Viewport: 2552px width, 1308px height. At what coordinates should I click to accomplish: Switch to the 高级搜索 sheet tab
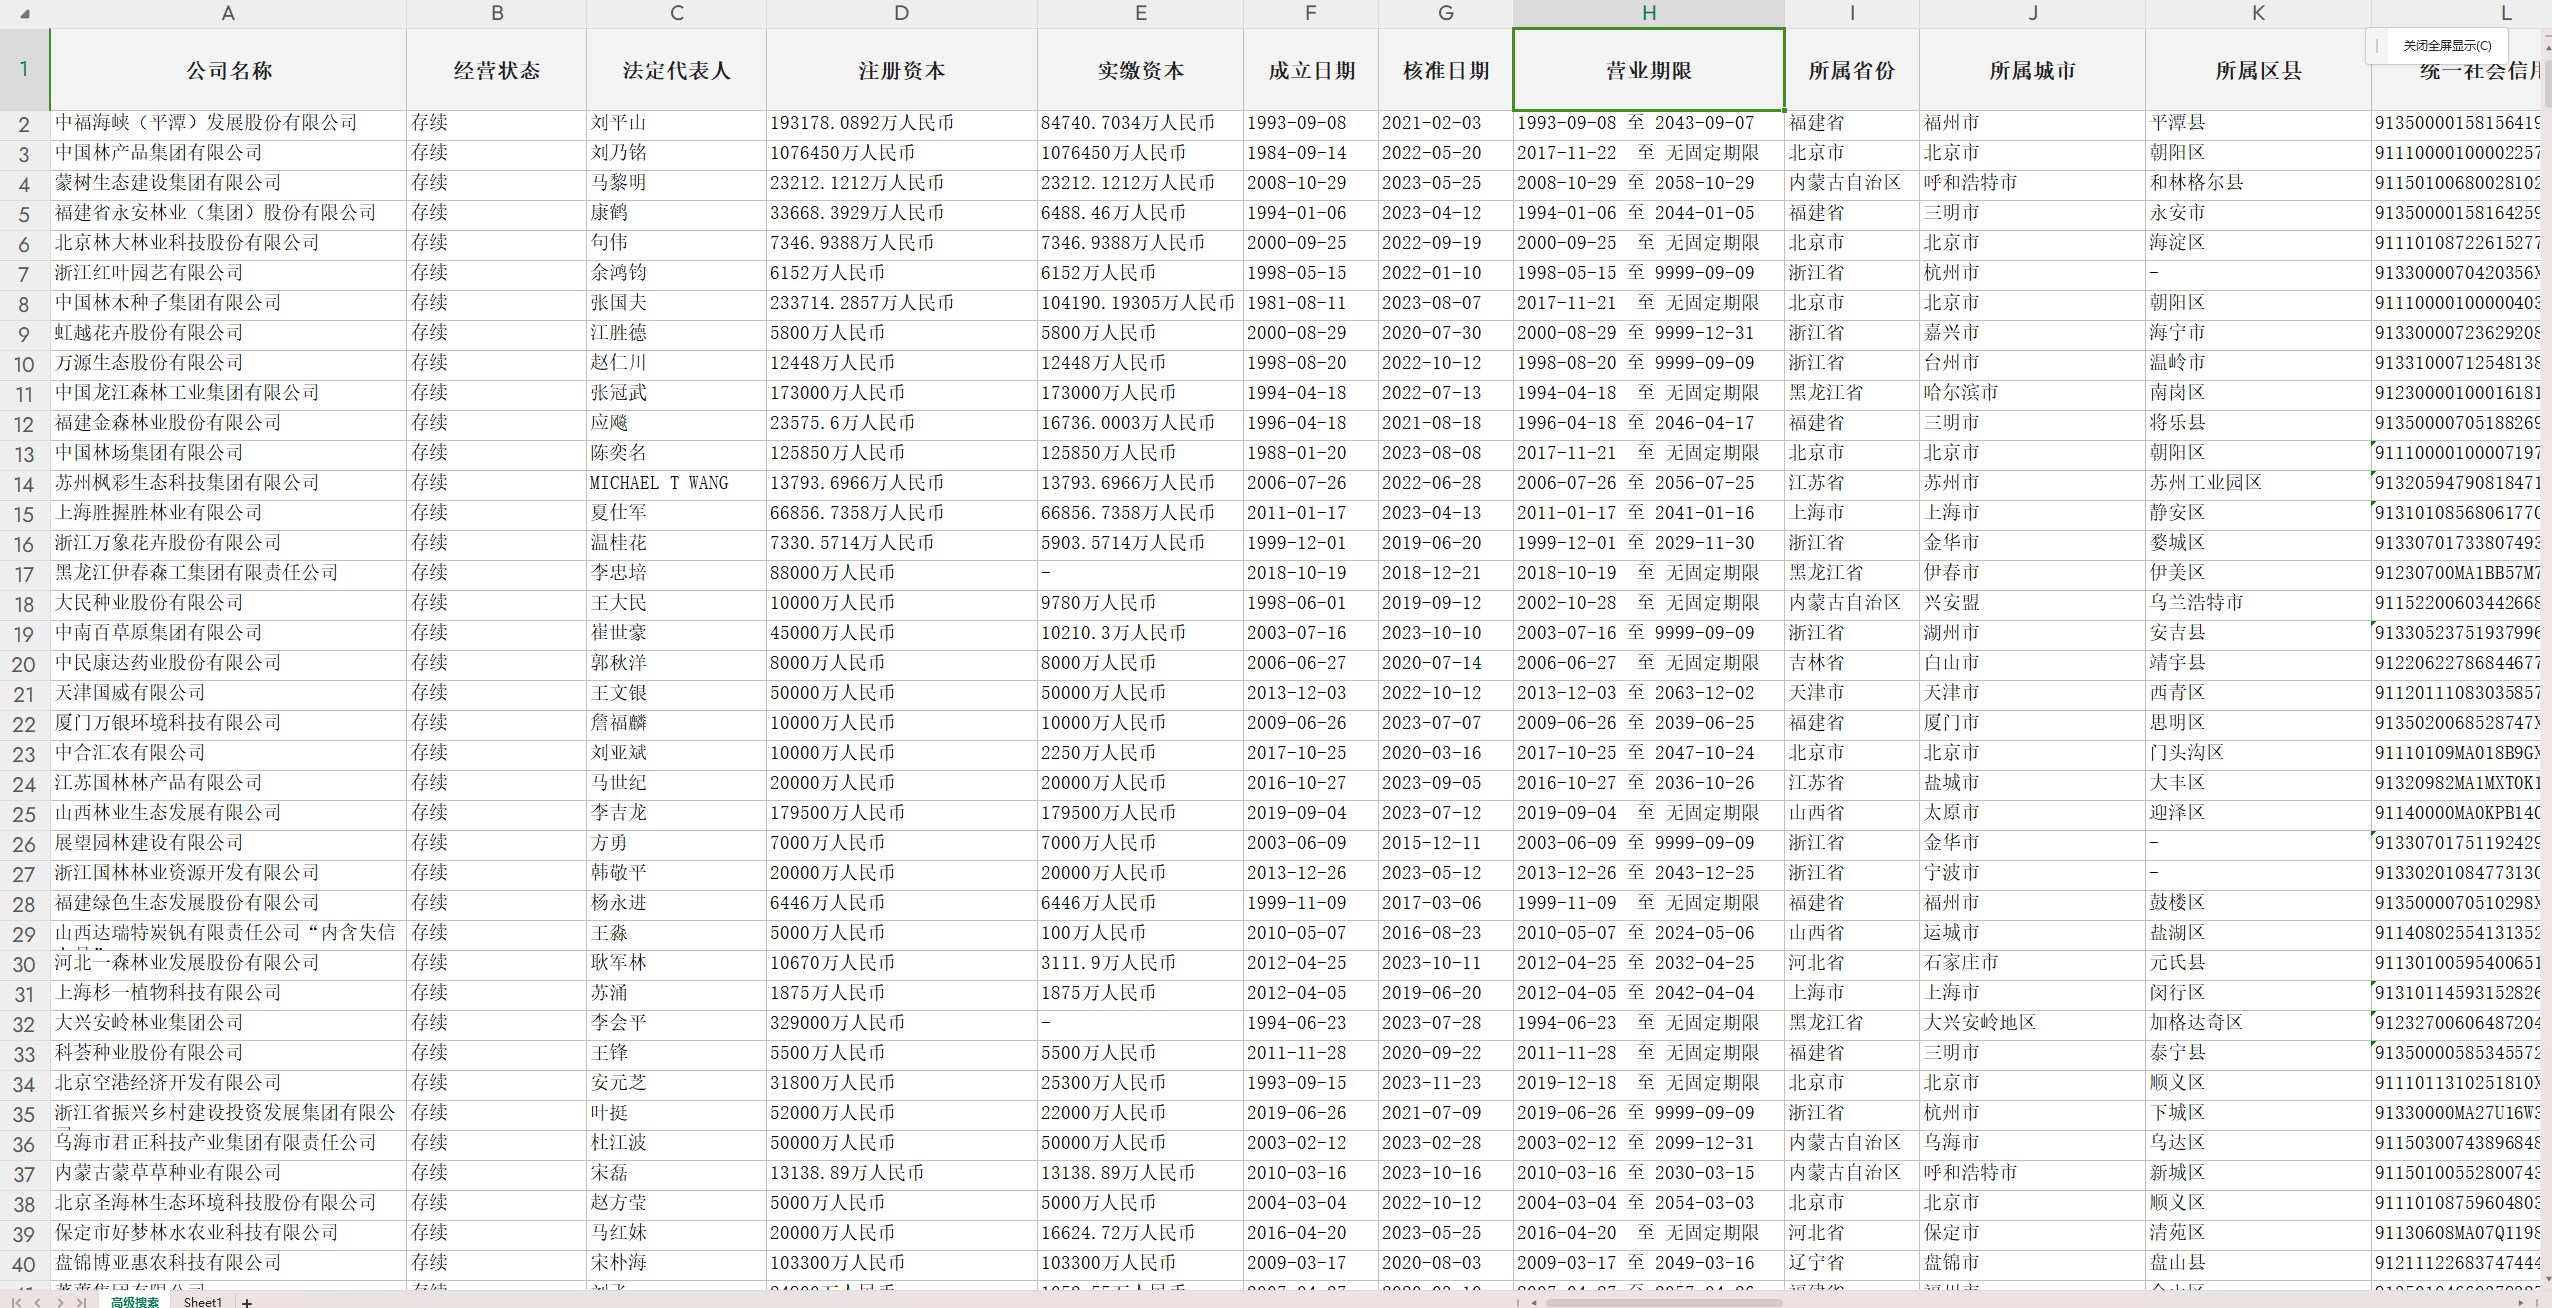[x=135, y=1302]
